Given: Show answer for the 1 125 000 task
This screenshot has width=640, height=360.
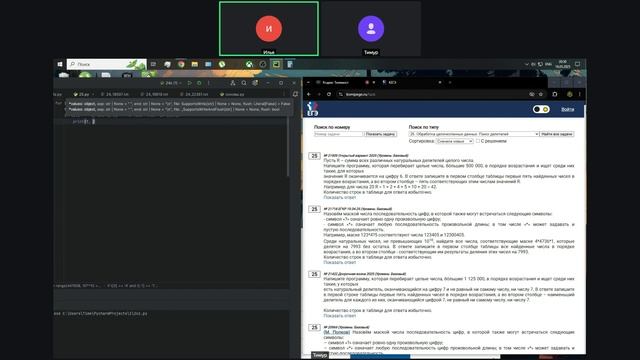Looking at the screenshot, I should click(x=340, y=316).
